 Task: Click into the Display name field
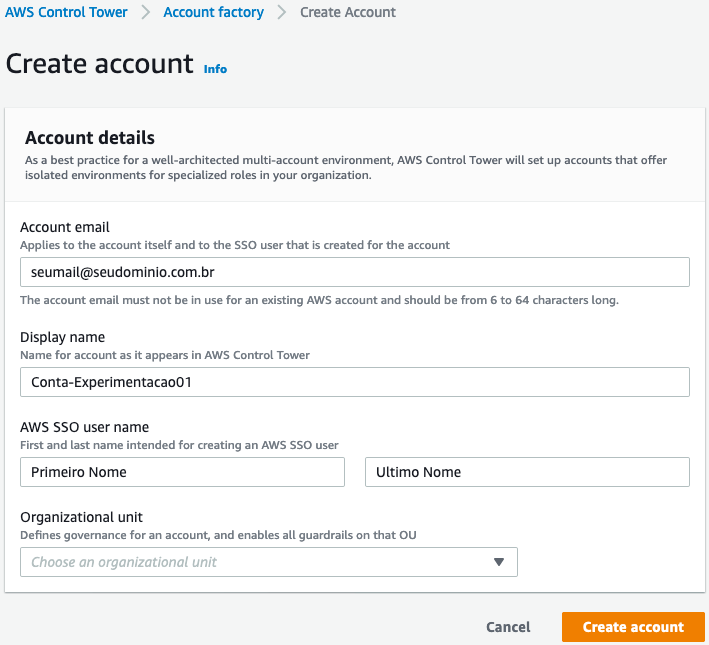[354, 382]
